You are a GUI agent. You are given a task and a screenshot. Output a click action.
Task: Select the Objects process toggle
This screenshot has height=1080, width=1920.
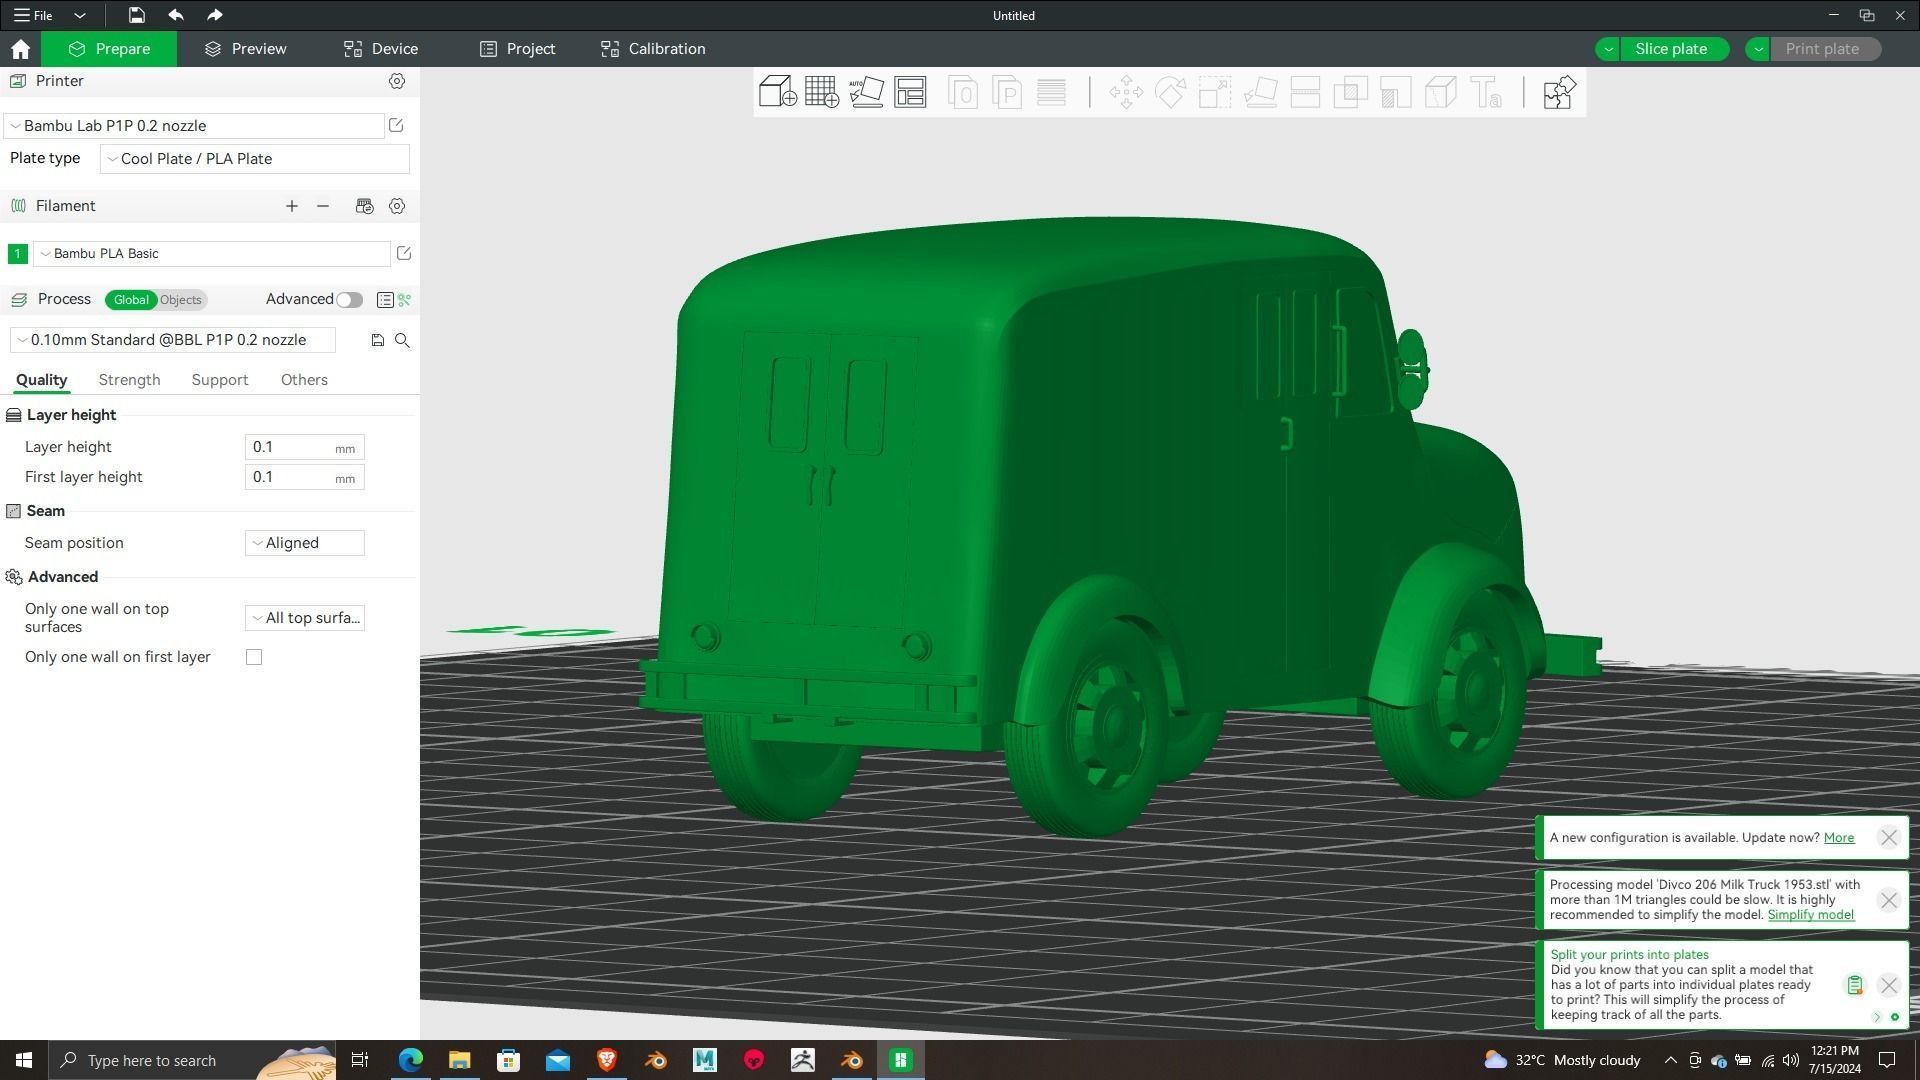(181, 299)
